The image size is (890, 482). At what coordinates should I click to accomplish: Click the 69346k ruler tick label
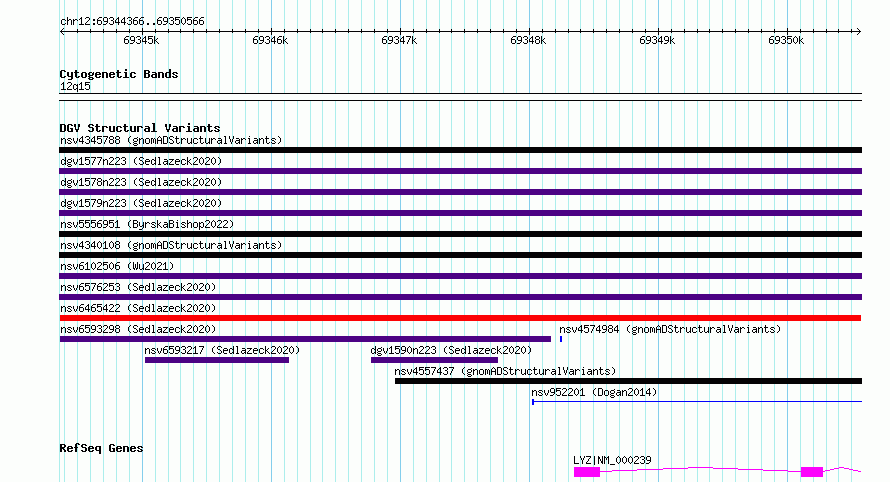(270, 40)
